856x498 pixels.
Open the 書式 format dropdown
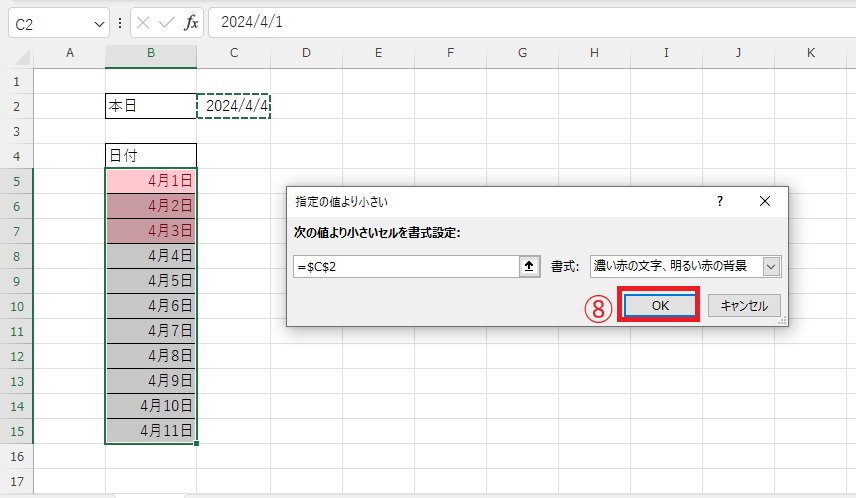(x=771, y=266)
